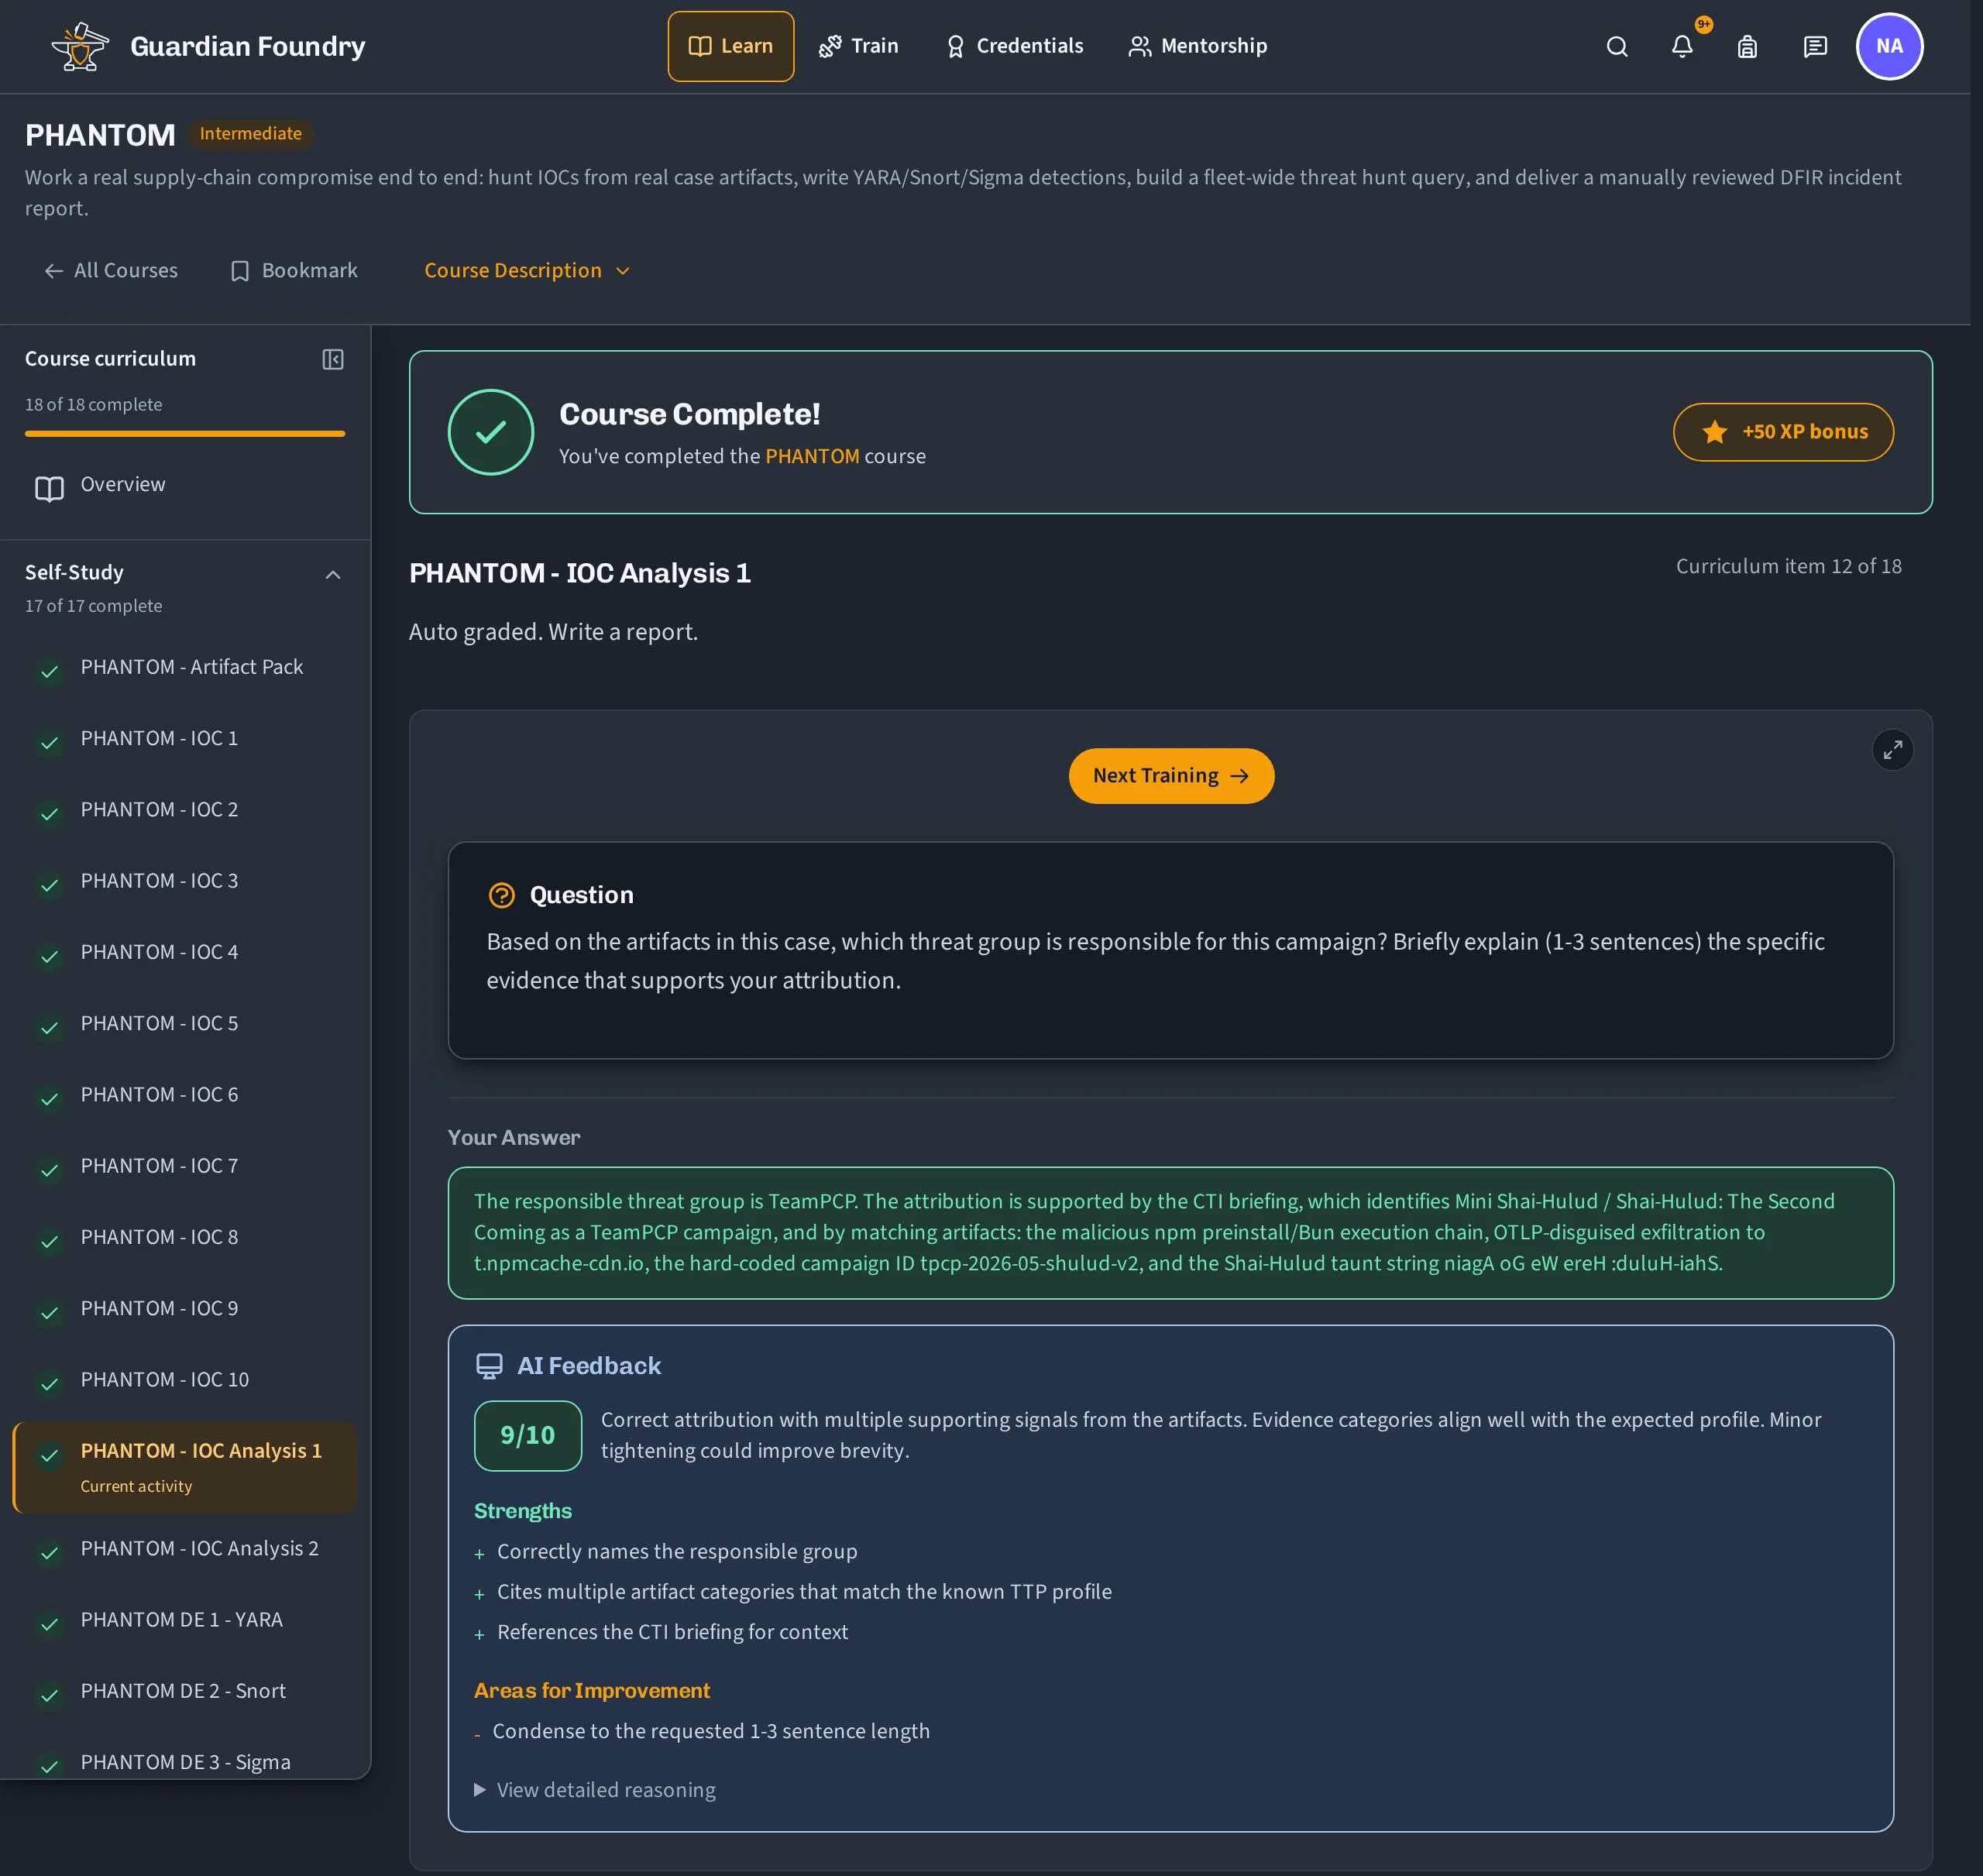Click the Overview book icon

point(49,488)
